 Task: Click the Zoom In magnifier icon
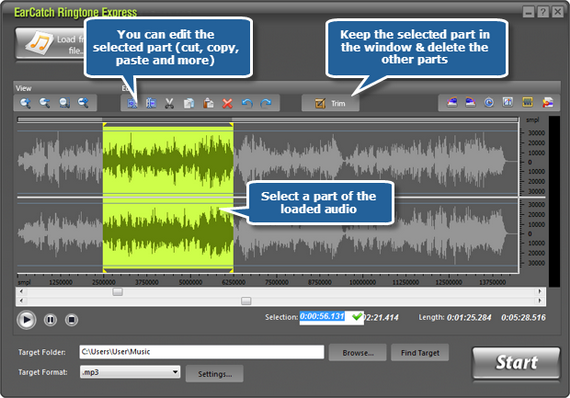click(25, 103)
